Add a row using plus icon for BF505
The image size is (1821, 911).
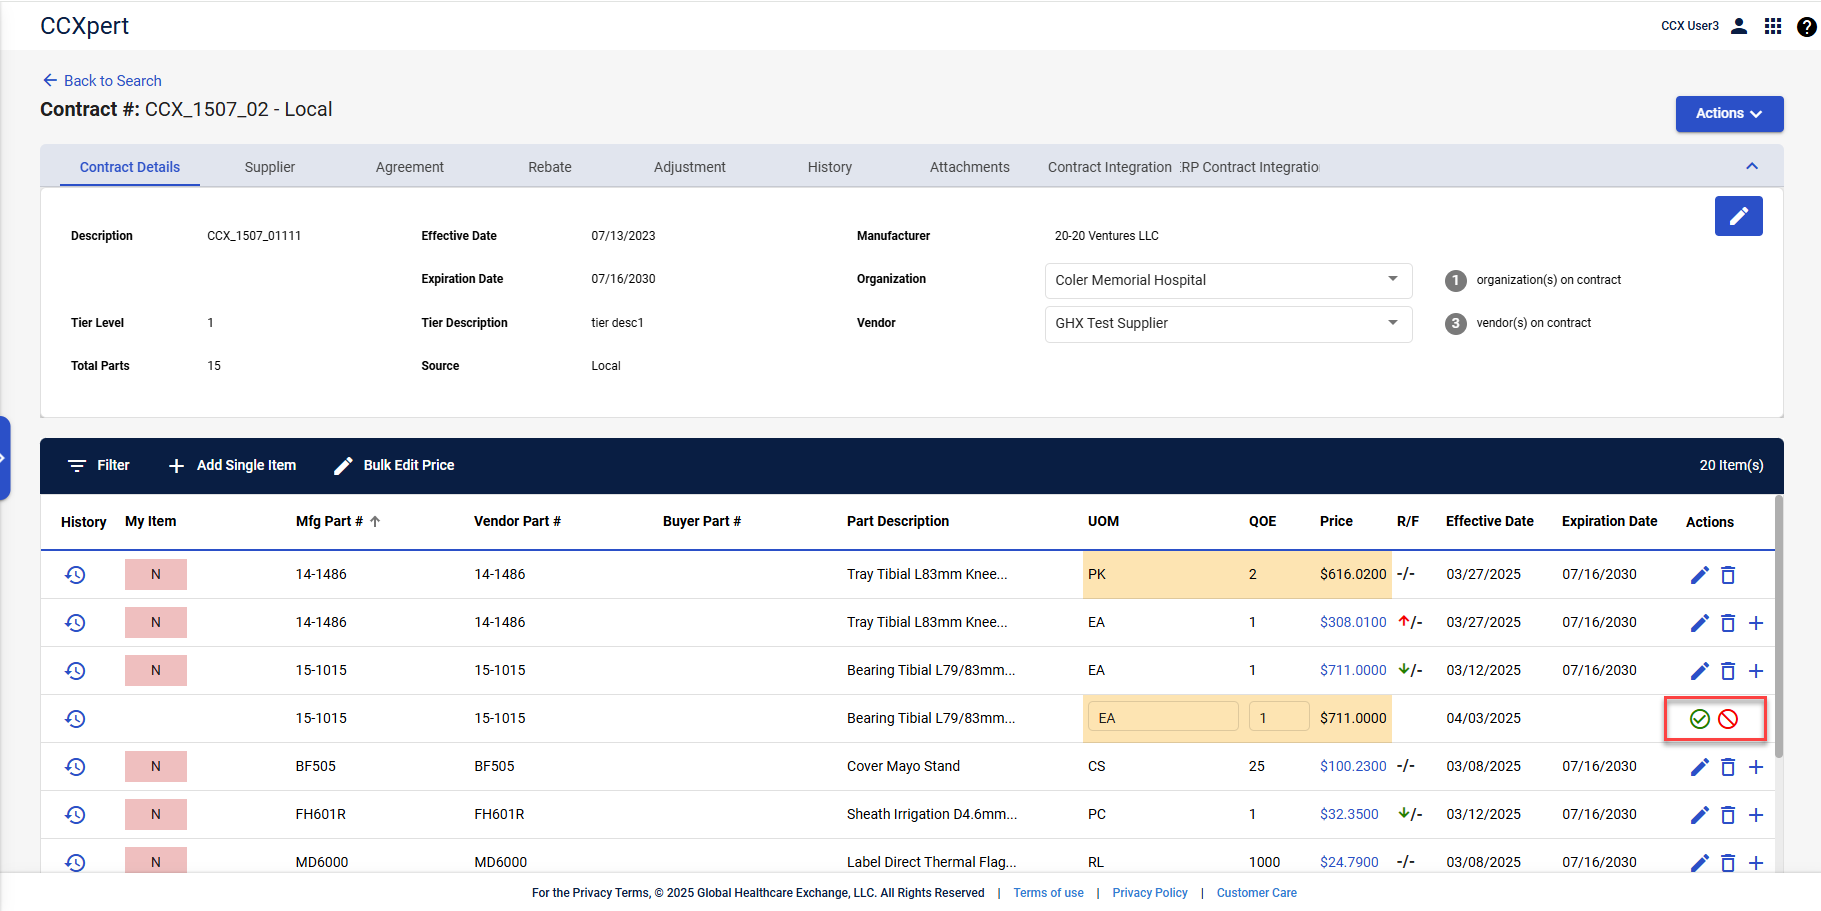[x=1756, y=767]
